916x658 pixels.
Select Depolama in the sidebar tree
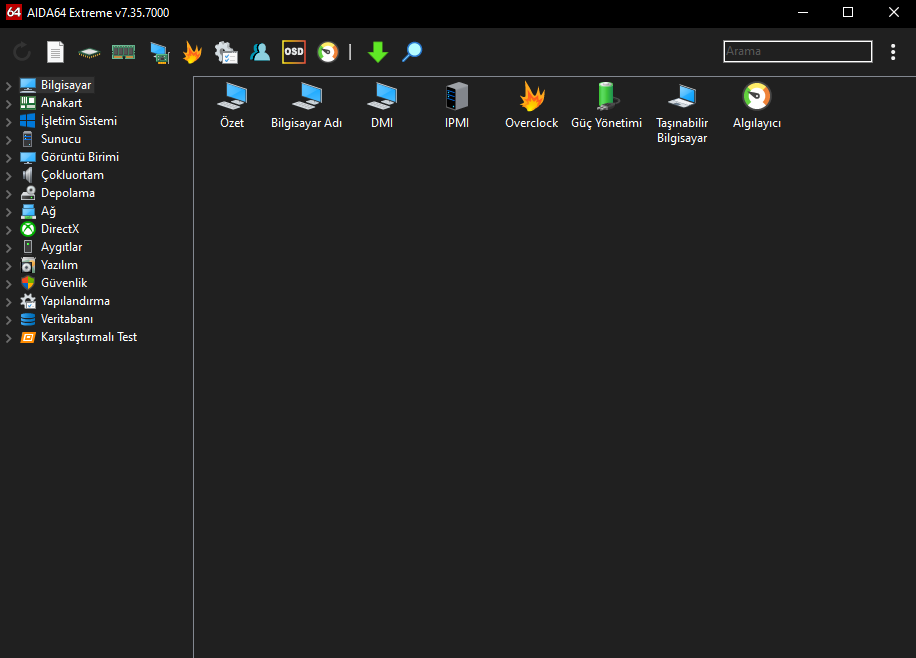(x=68, y=193)
